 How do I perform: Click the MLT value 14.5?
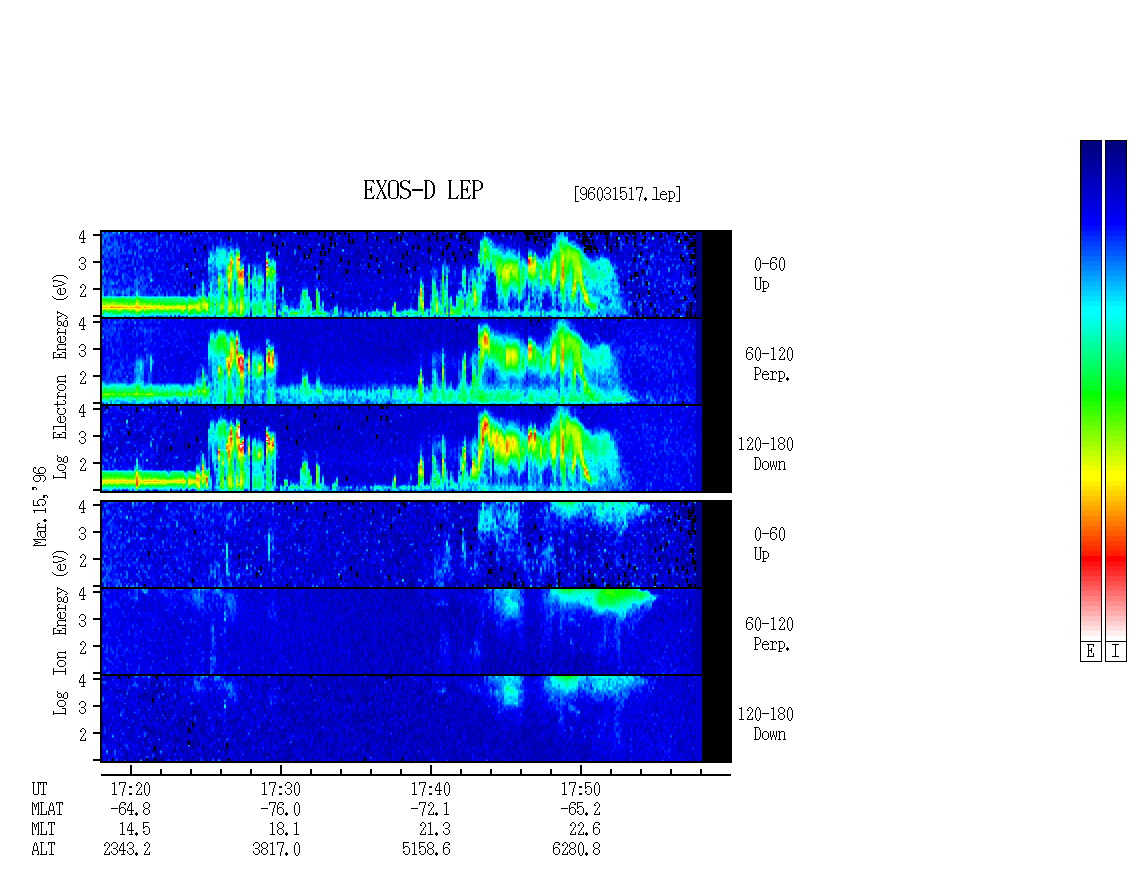click(135, 830)
